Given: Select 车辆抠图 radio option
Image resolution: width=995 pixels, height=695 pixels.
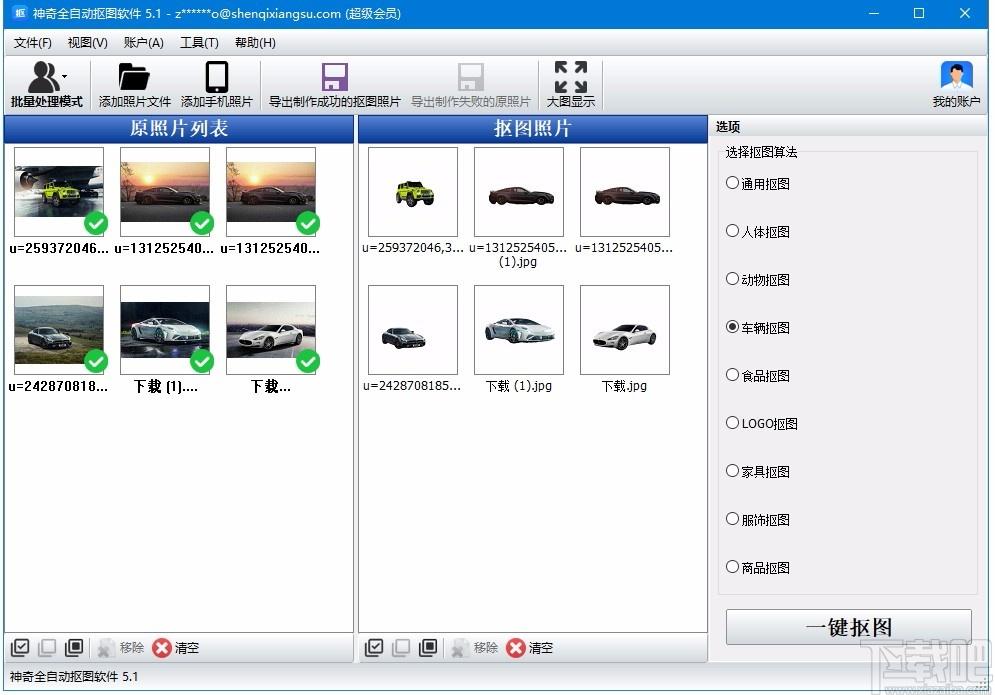Looking at the screenshot, I should [732, 327].
